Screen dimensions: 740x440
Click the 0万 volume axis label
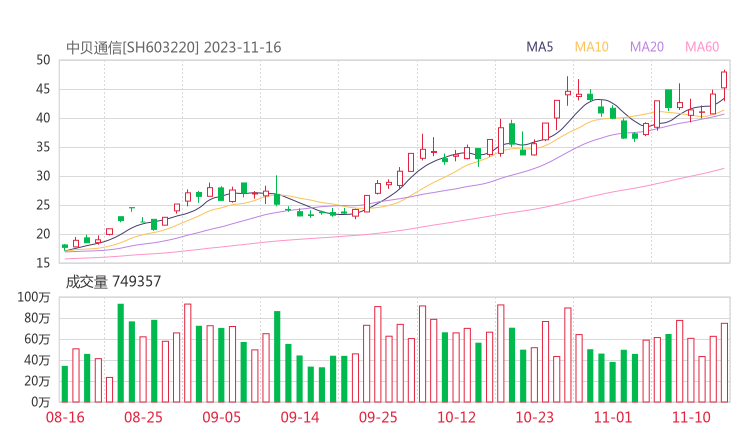(x=41, y=402)
